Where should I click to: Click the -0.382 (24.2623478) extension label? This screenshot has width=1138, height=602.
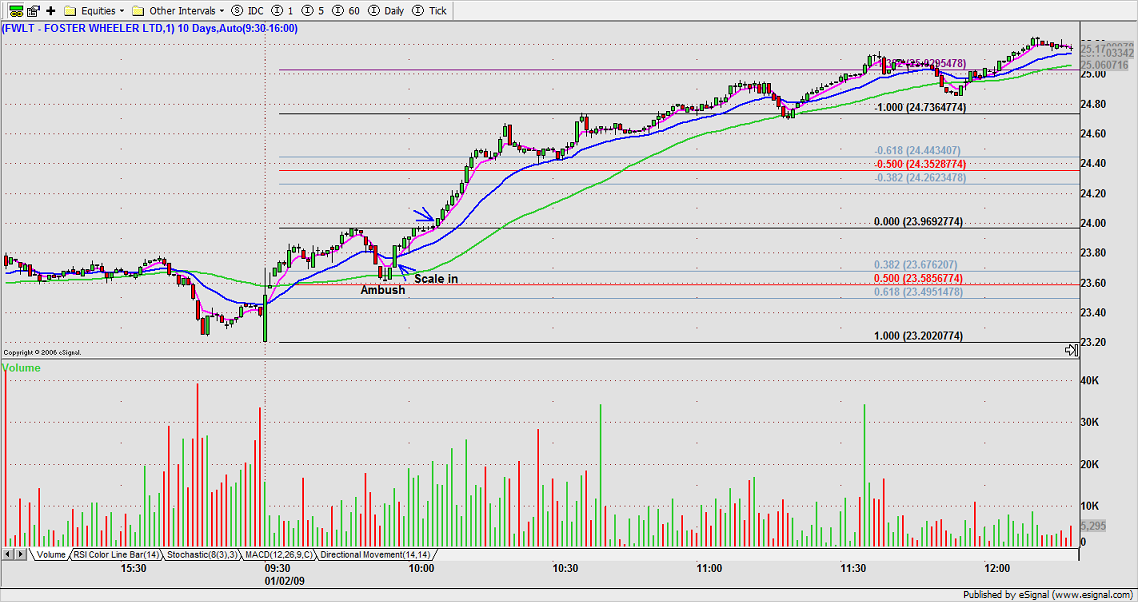click(x=920, y=177)
